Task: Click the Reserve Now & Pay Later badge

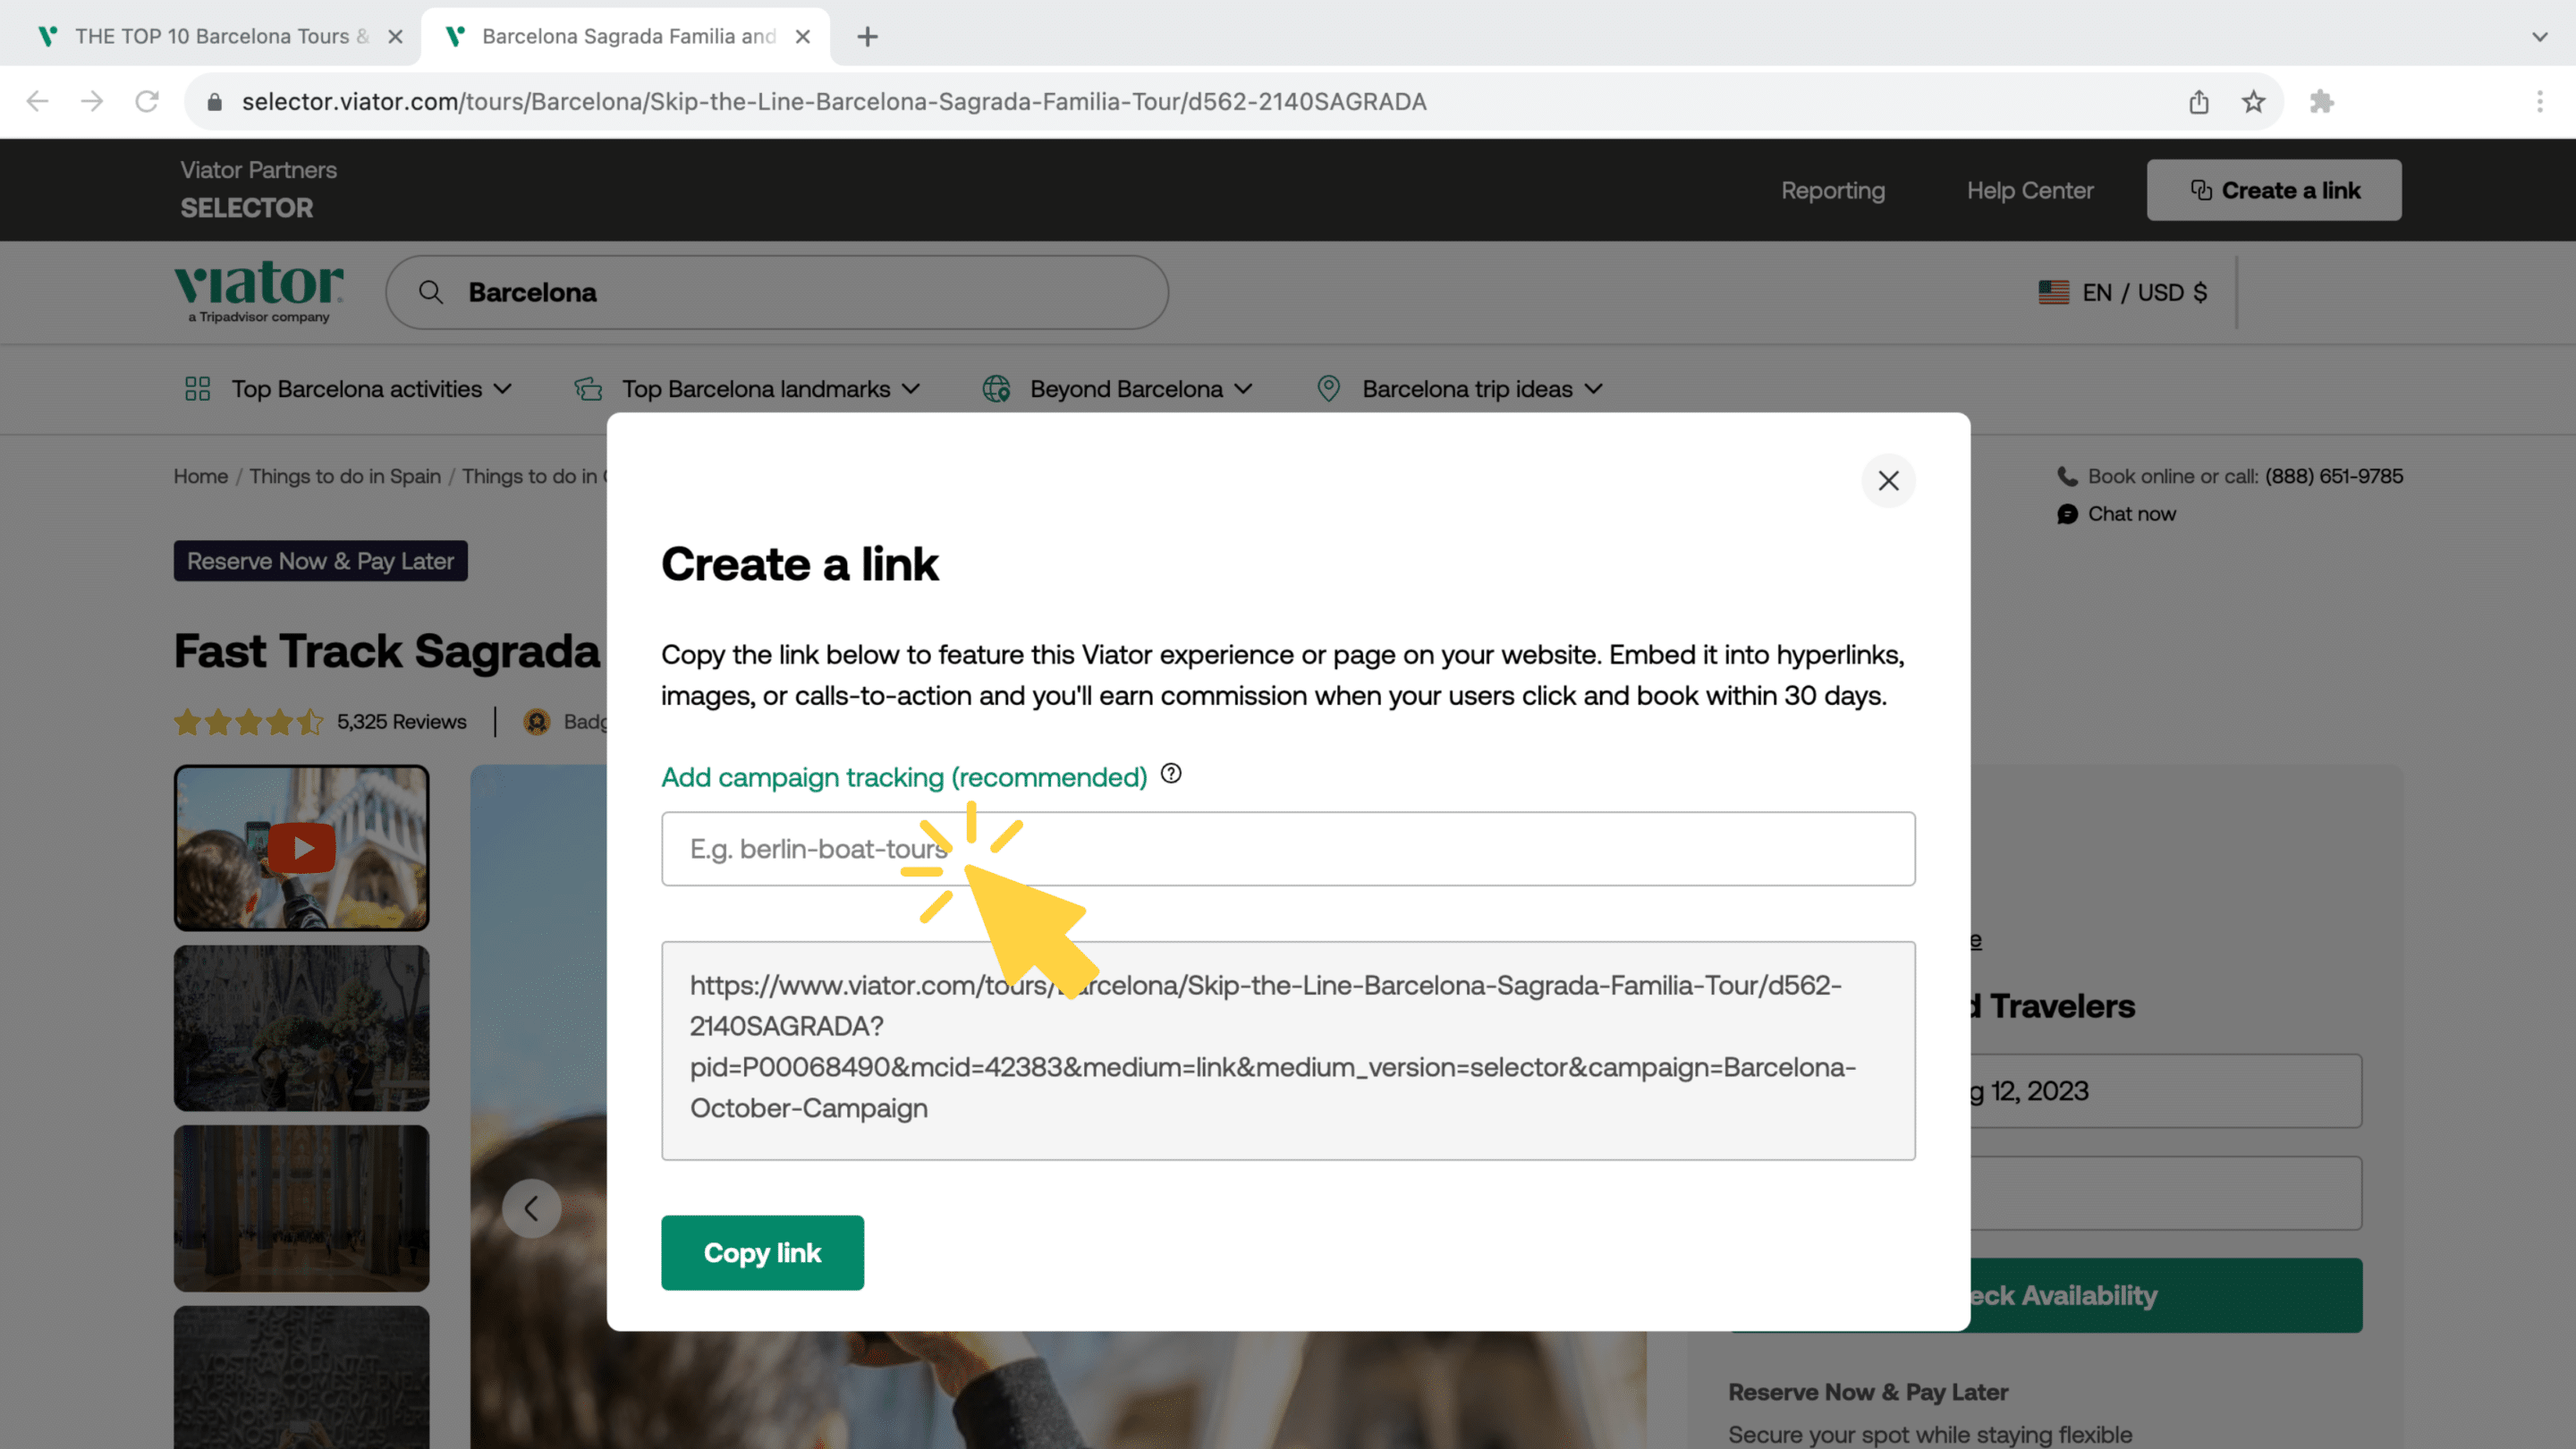Action: pos(320,561)
